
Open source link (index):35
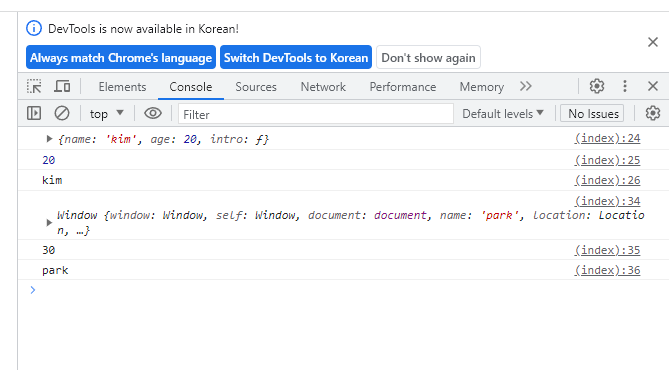[x=607, y=250]
